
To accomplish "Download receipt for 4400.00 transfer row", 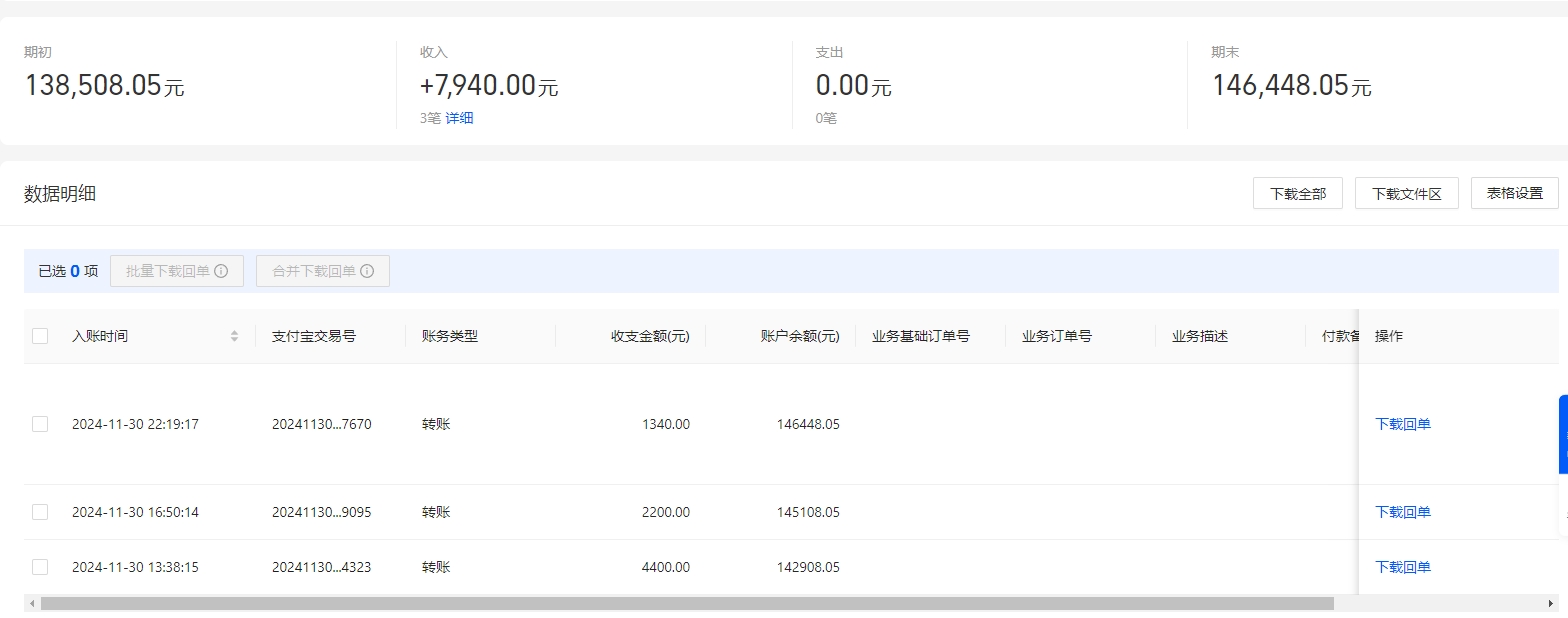I will coord(1403,567).
